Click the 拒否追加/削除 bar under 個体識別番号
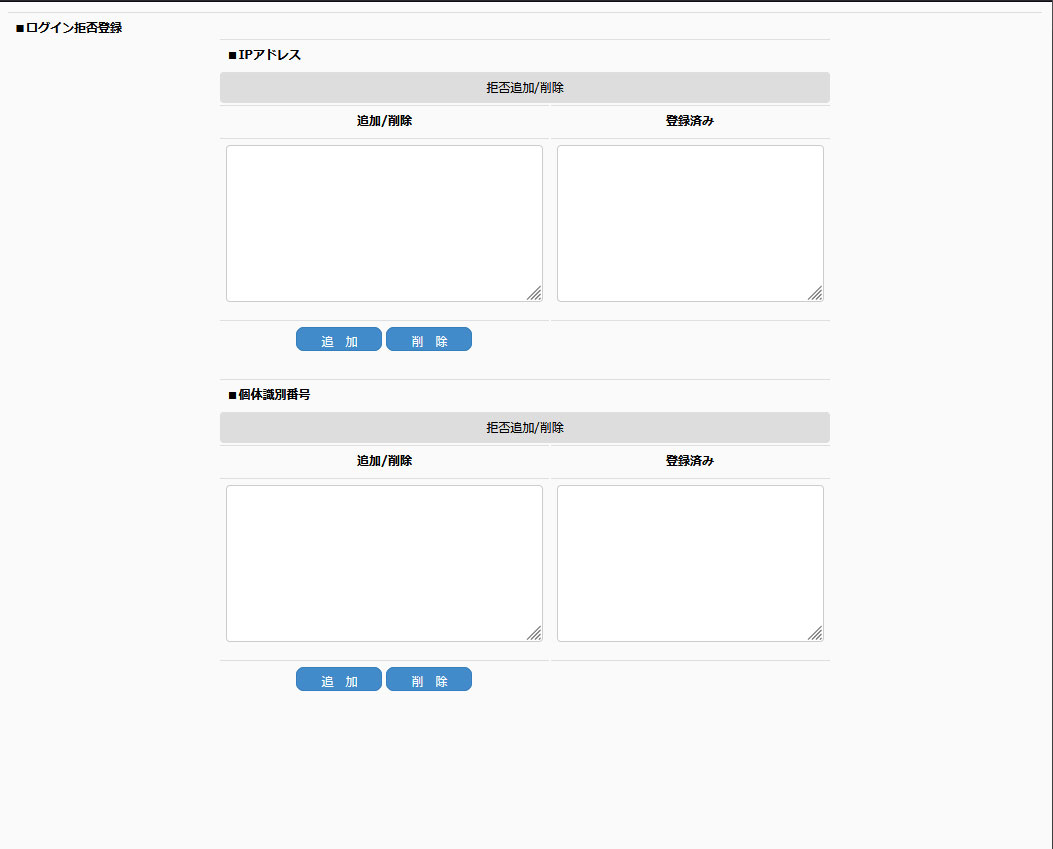 pos(525,428)
